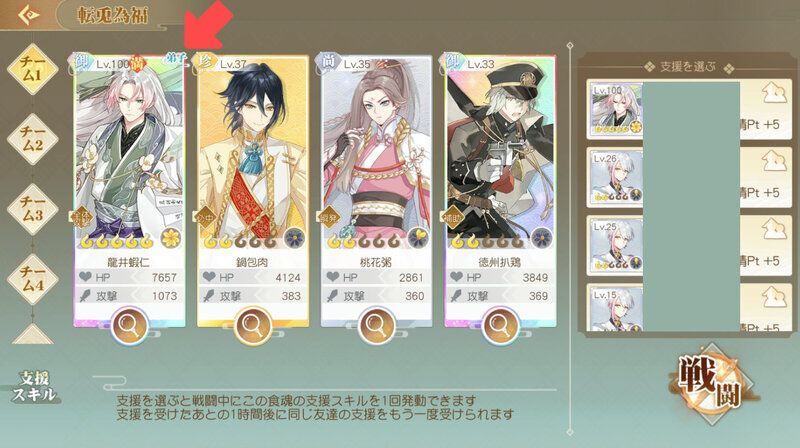Expand the partially hidden team tab below チーム4

click(32, 334)
